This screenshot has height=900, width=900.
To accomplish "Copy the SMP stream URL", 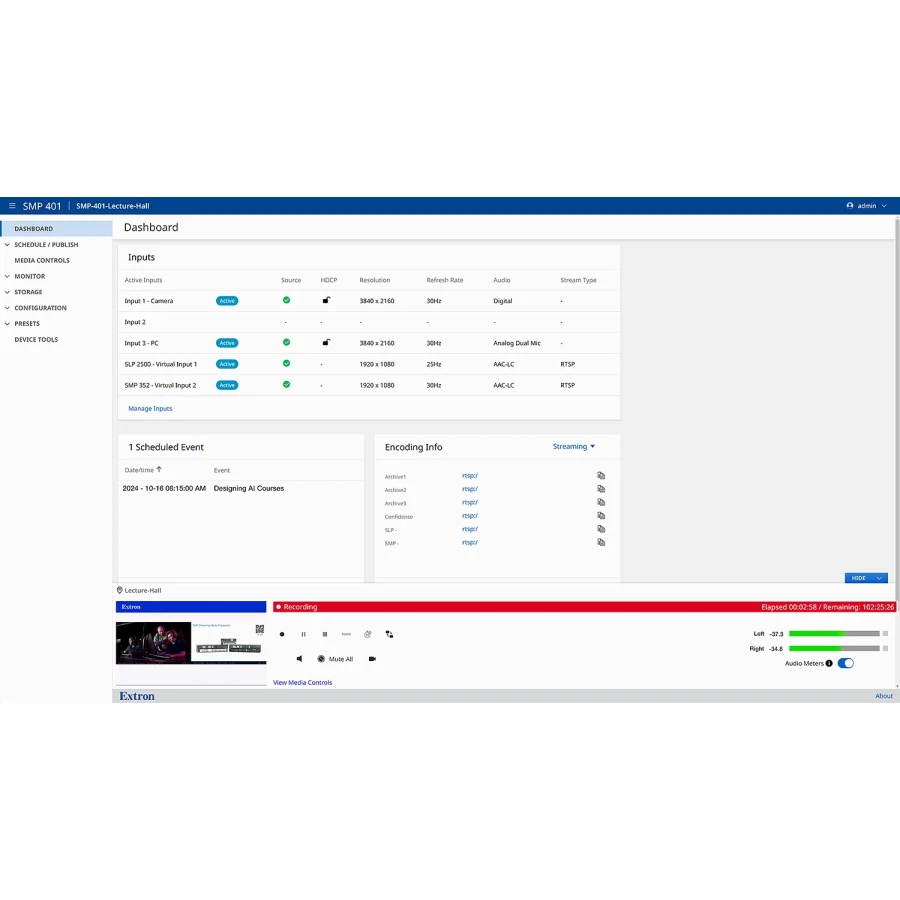I will pos(601,542).
